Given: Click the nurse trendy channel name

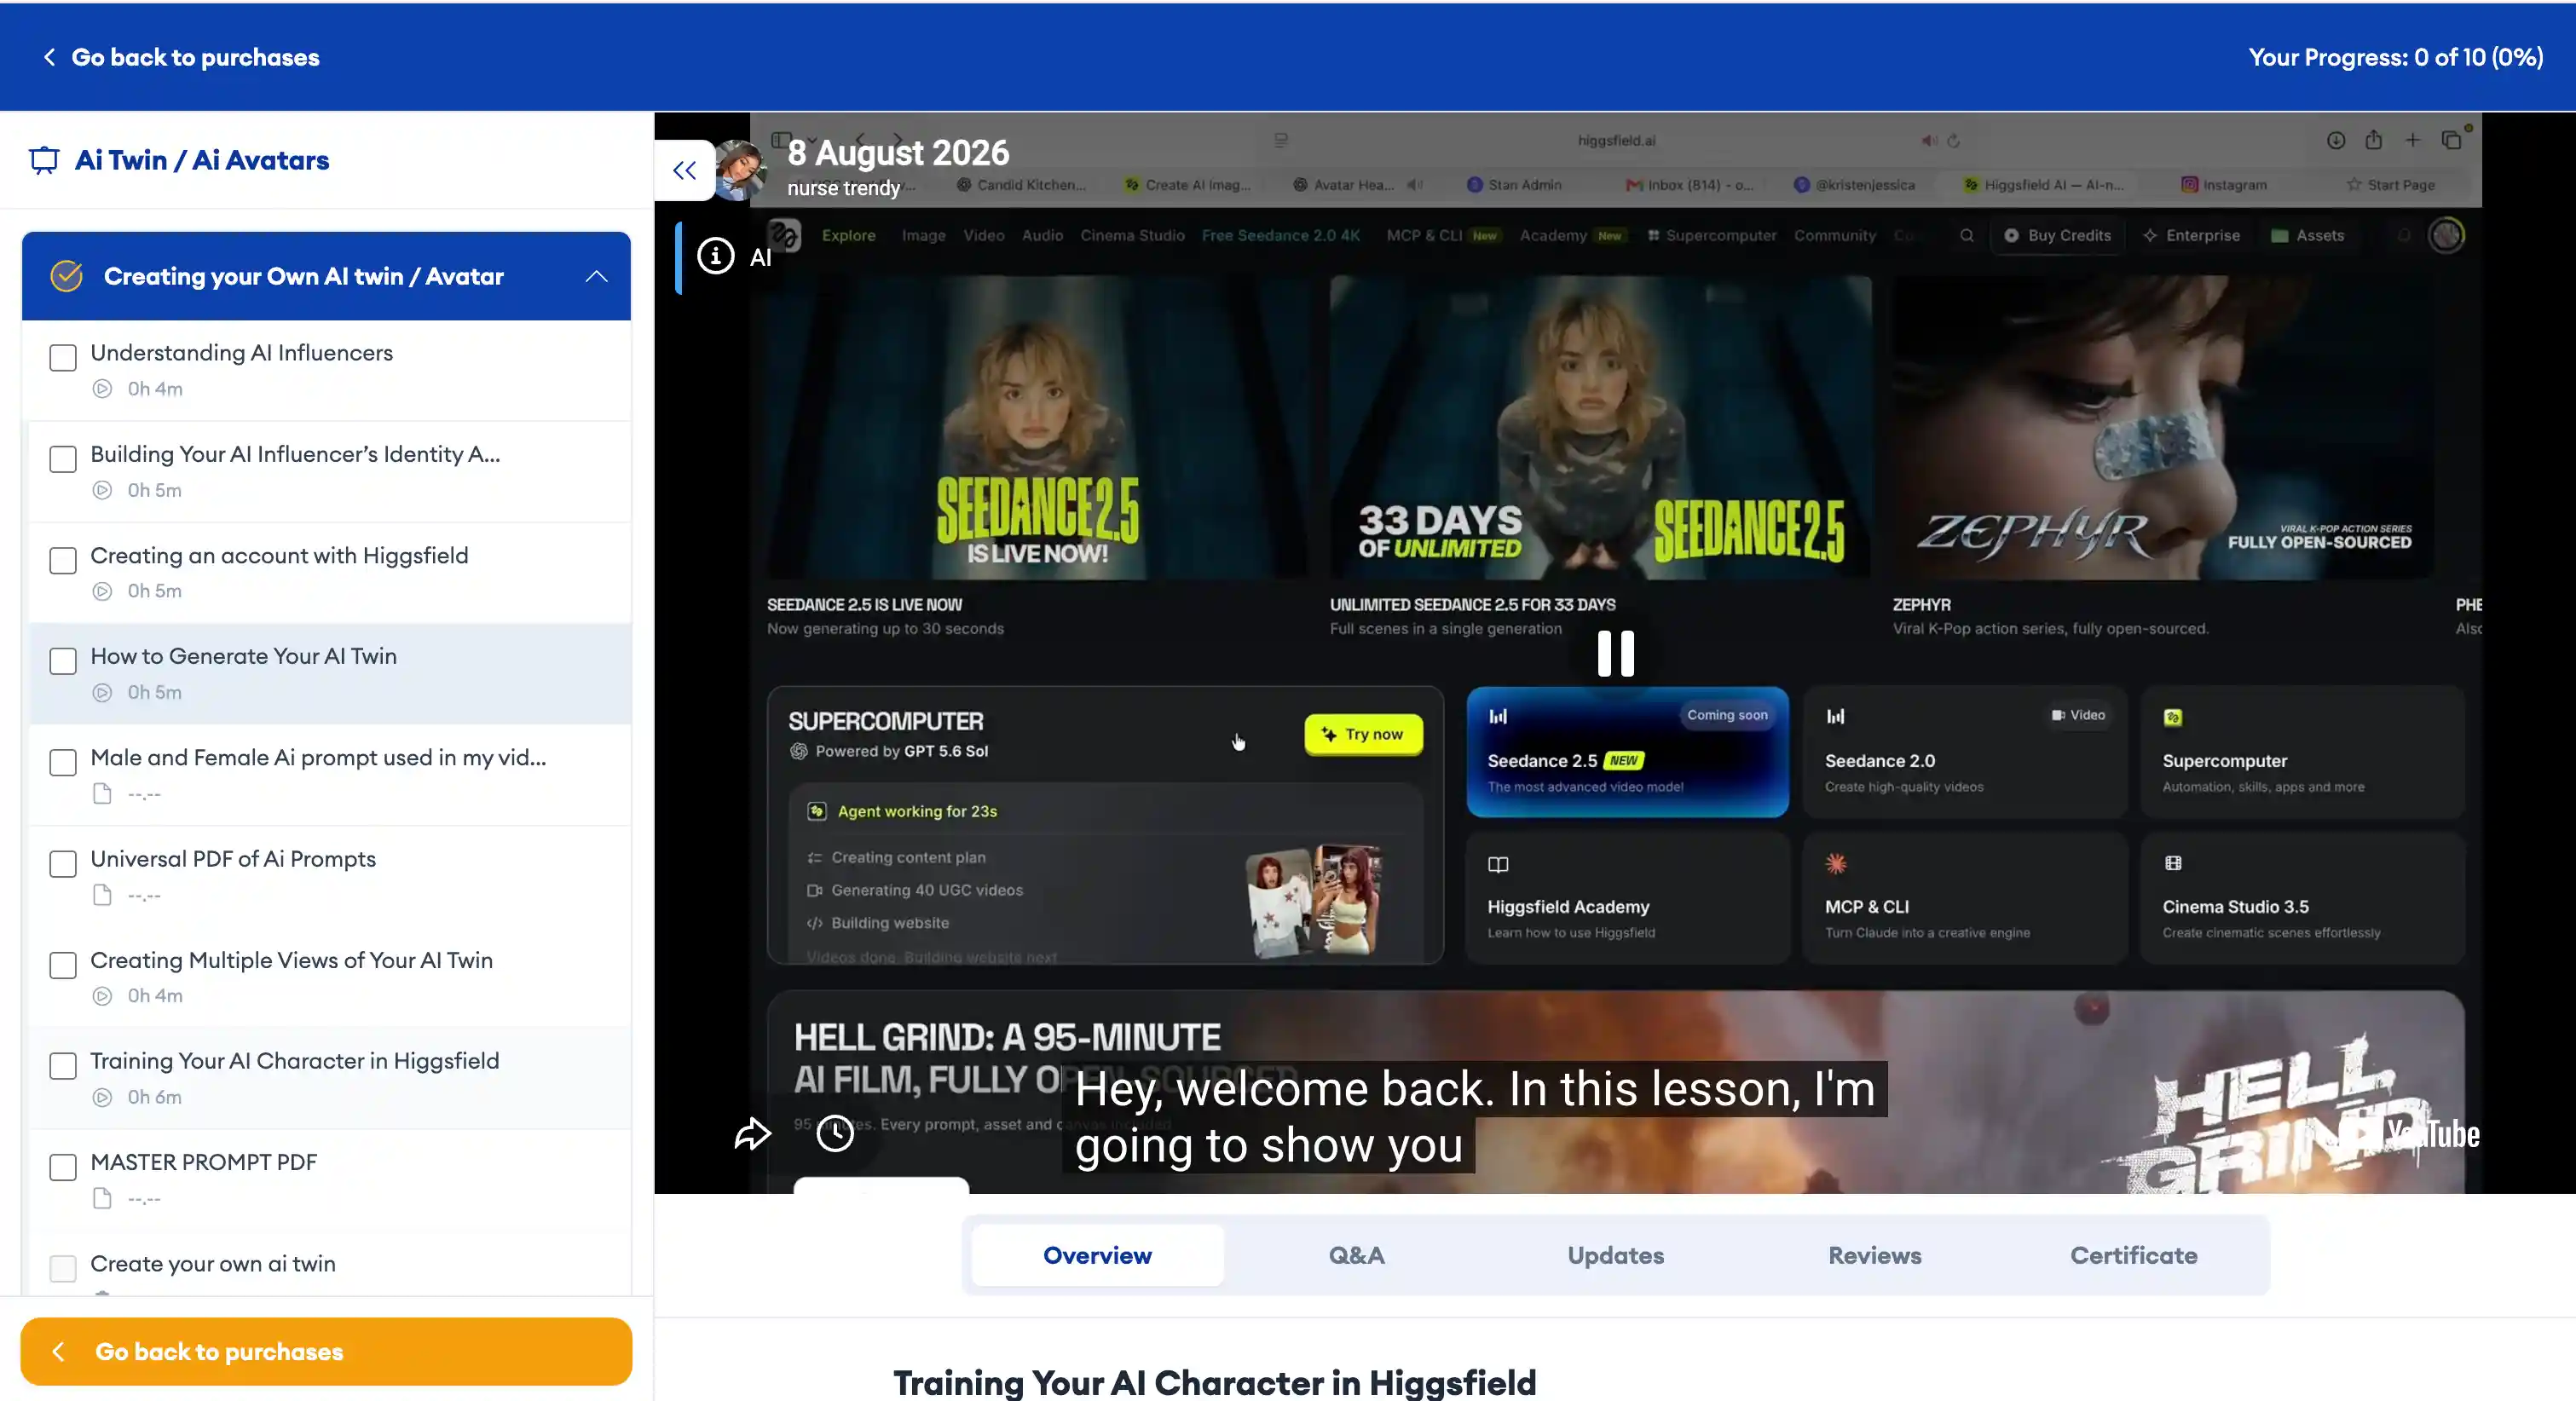Looking at the screenshot, I should [x=843, y=188].
